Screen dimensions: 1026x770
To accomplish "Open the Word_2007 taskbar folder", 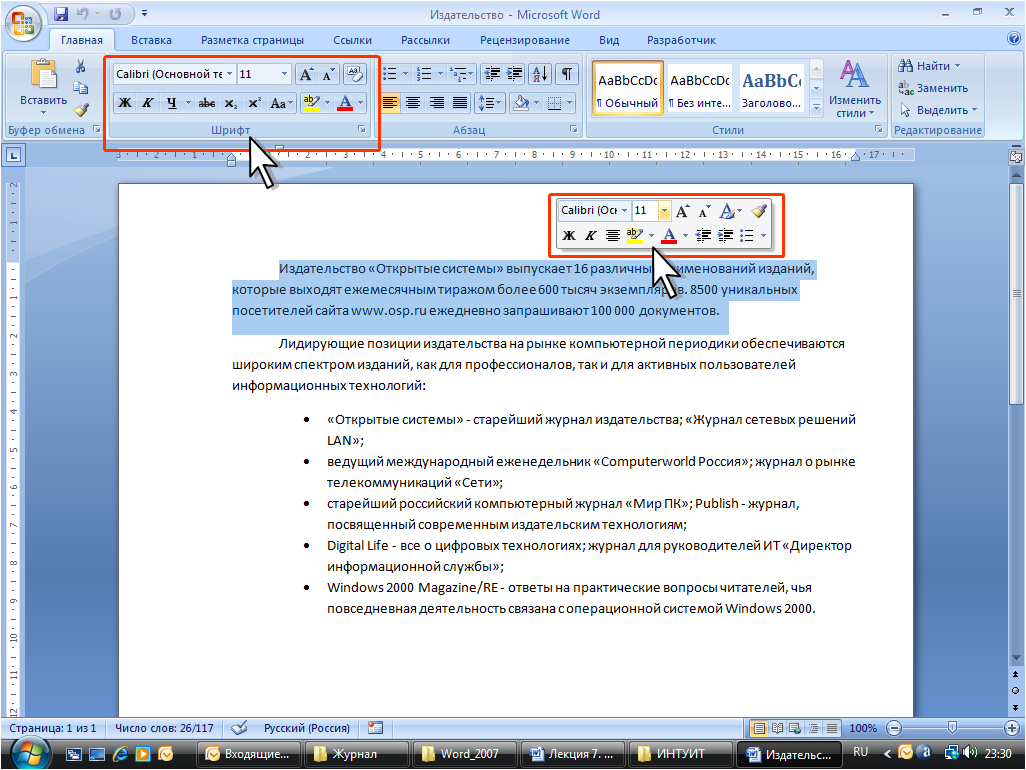I will [x=464, y=754].
